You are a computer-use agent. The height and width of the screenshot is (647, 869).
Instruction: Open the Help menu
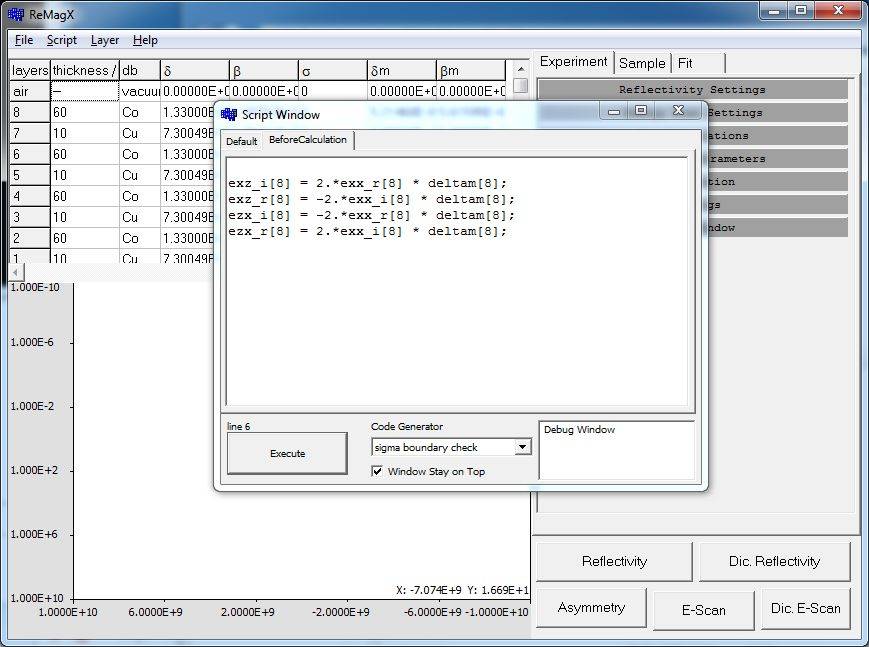pyautogui.click(x=144, y=40)
